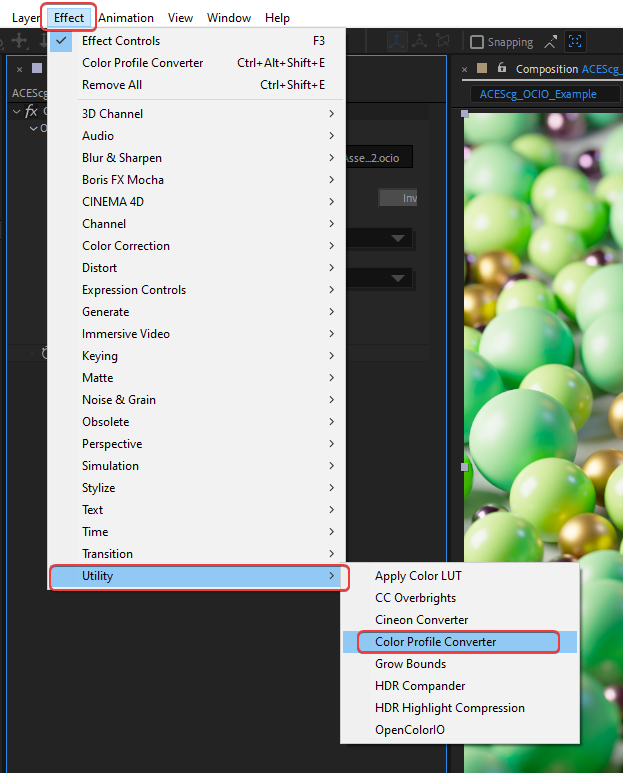
Task: Open the Animation menu in menu bar
Action: (x=126, y=18)
